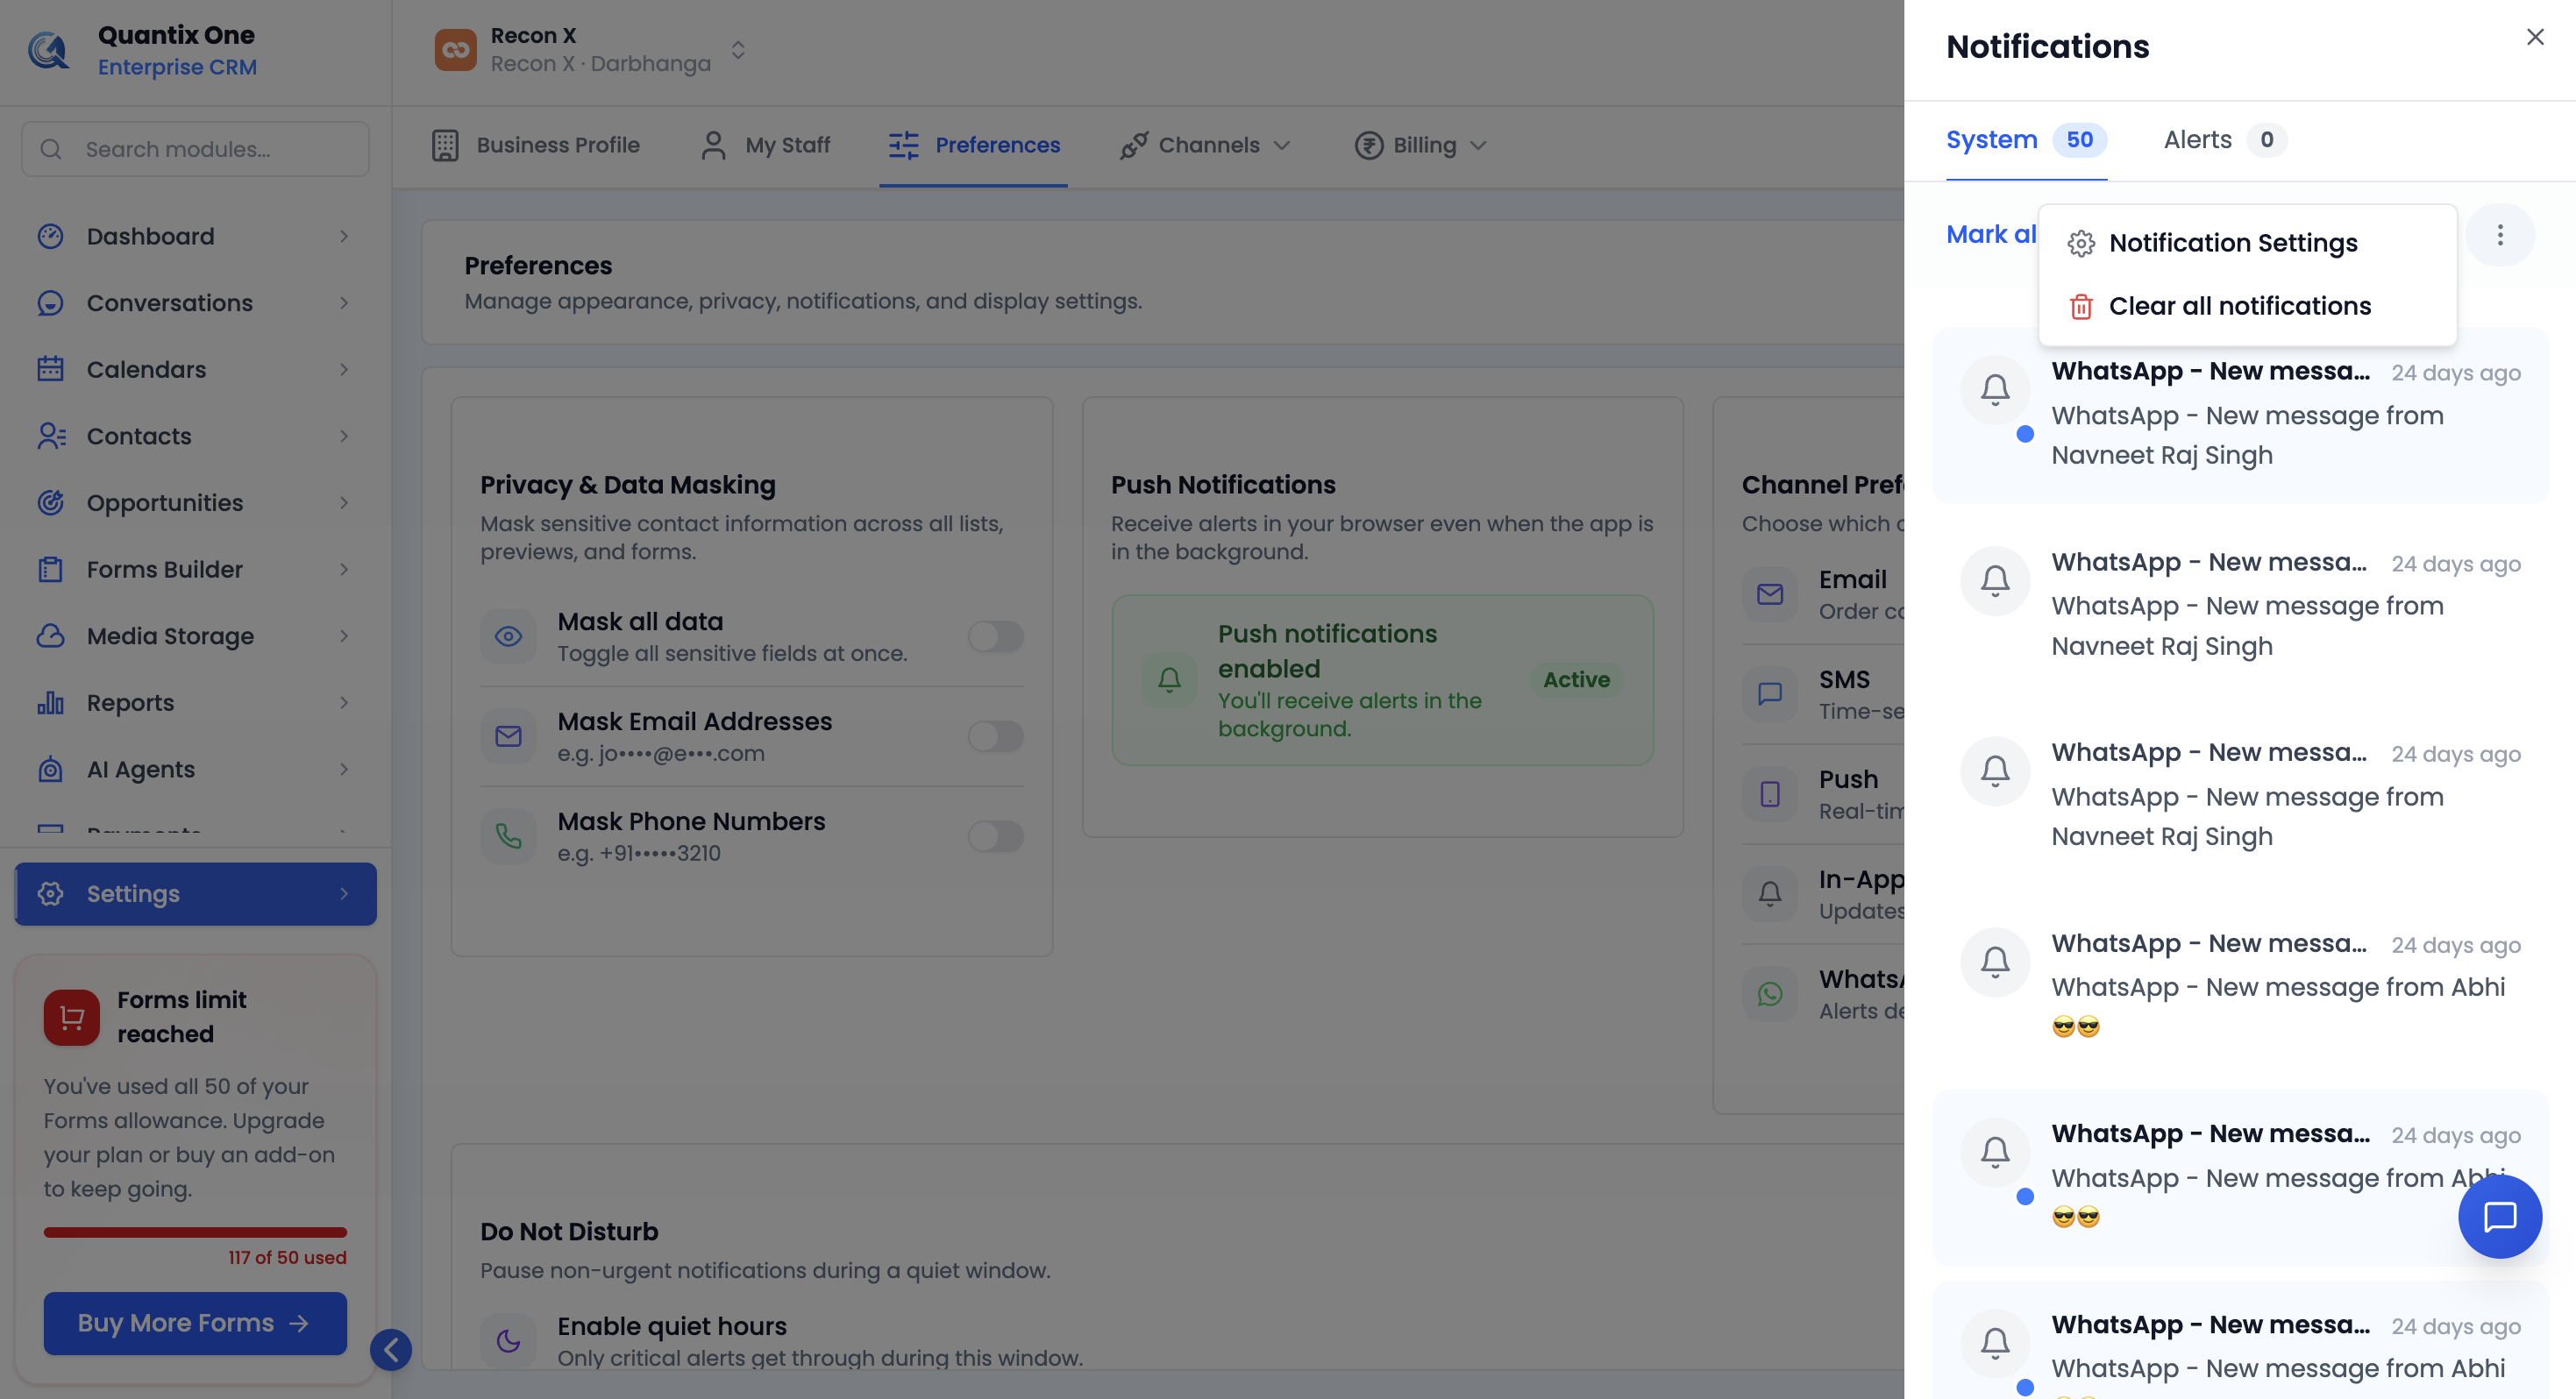The height and width of the screenshot is (1399, 2576).
Task: Click the Email channel envelope icon
Action: click(x=1770, y=595)
